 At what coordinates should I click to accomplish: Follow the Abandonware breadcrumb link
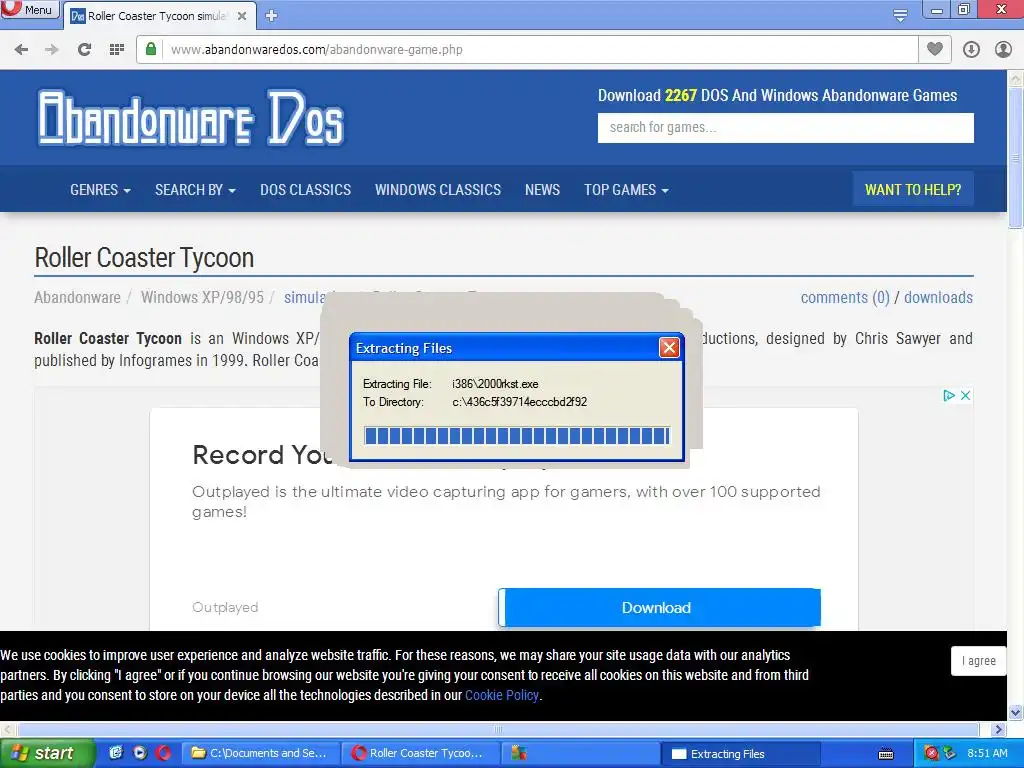[x=77, y=298]
